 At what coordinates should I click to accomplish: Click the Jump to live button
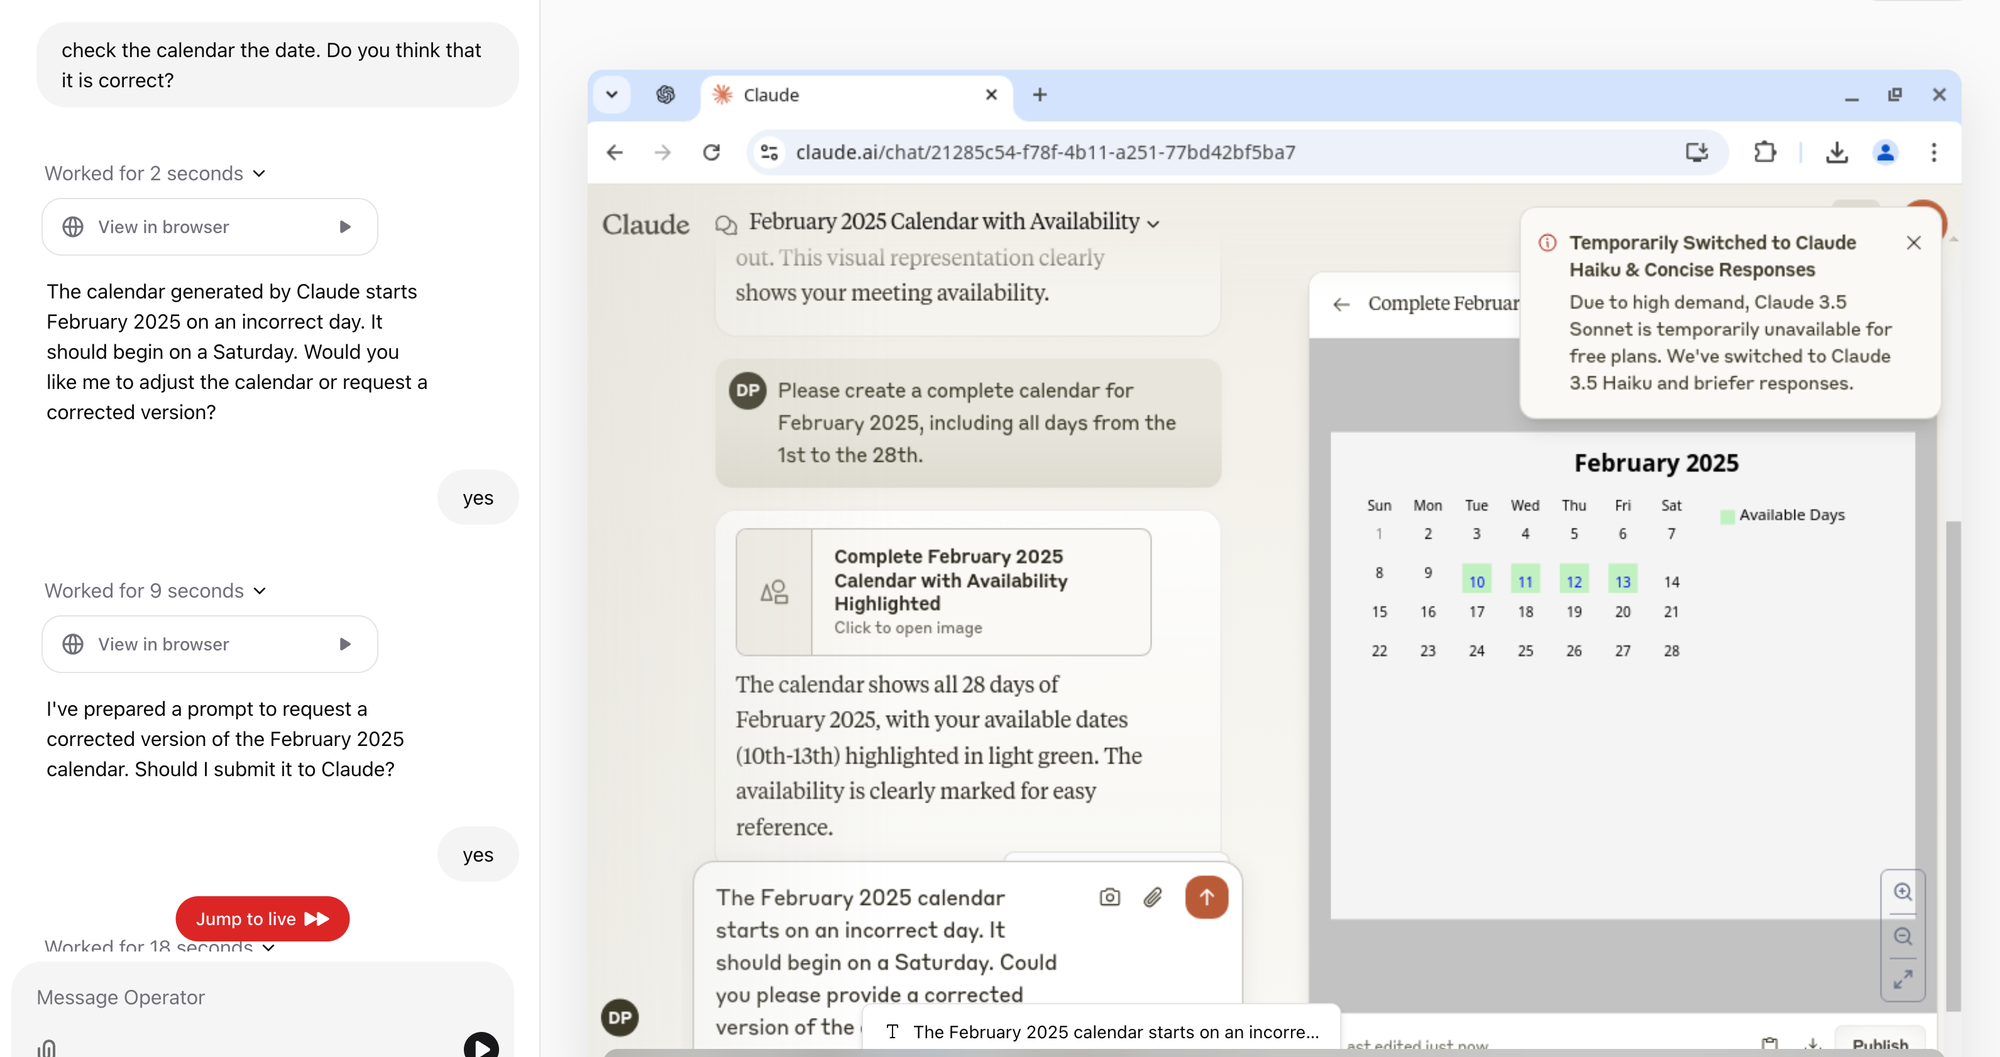(x=262, y=919)
